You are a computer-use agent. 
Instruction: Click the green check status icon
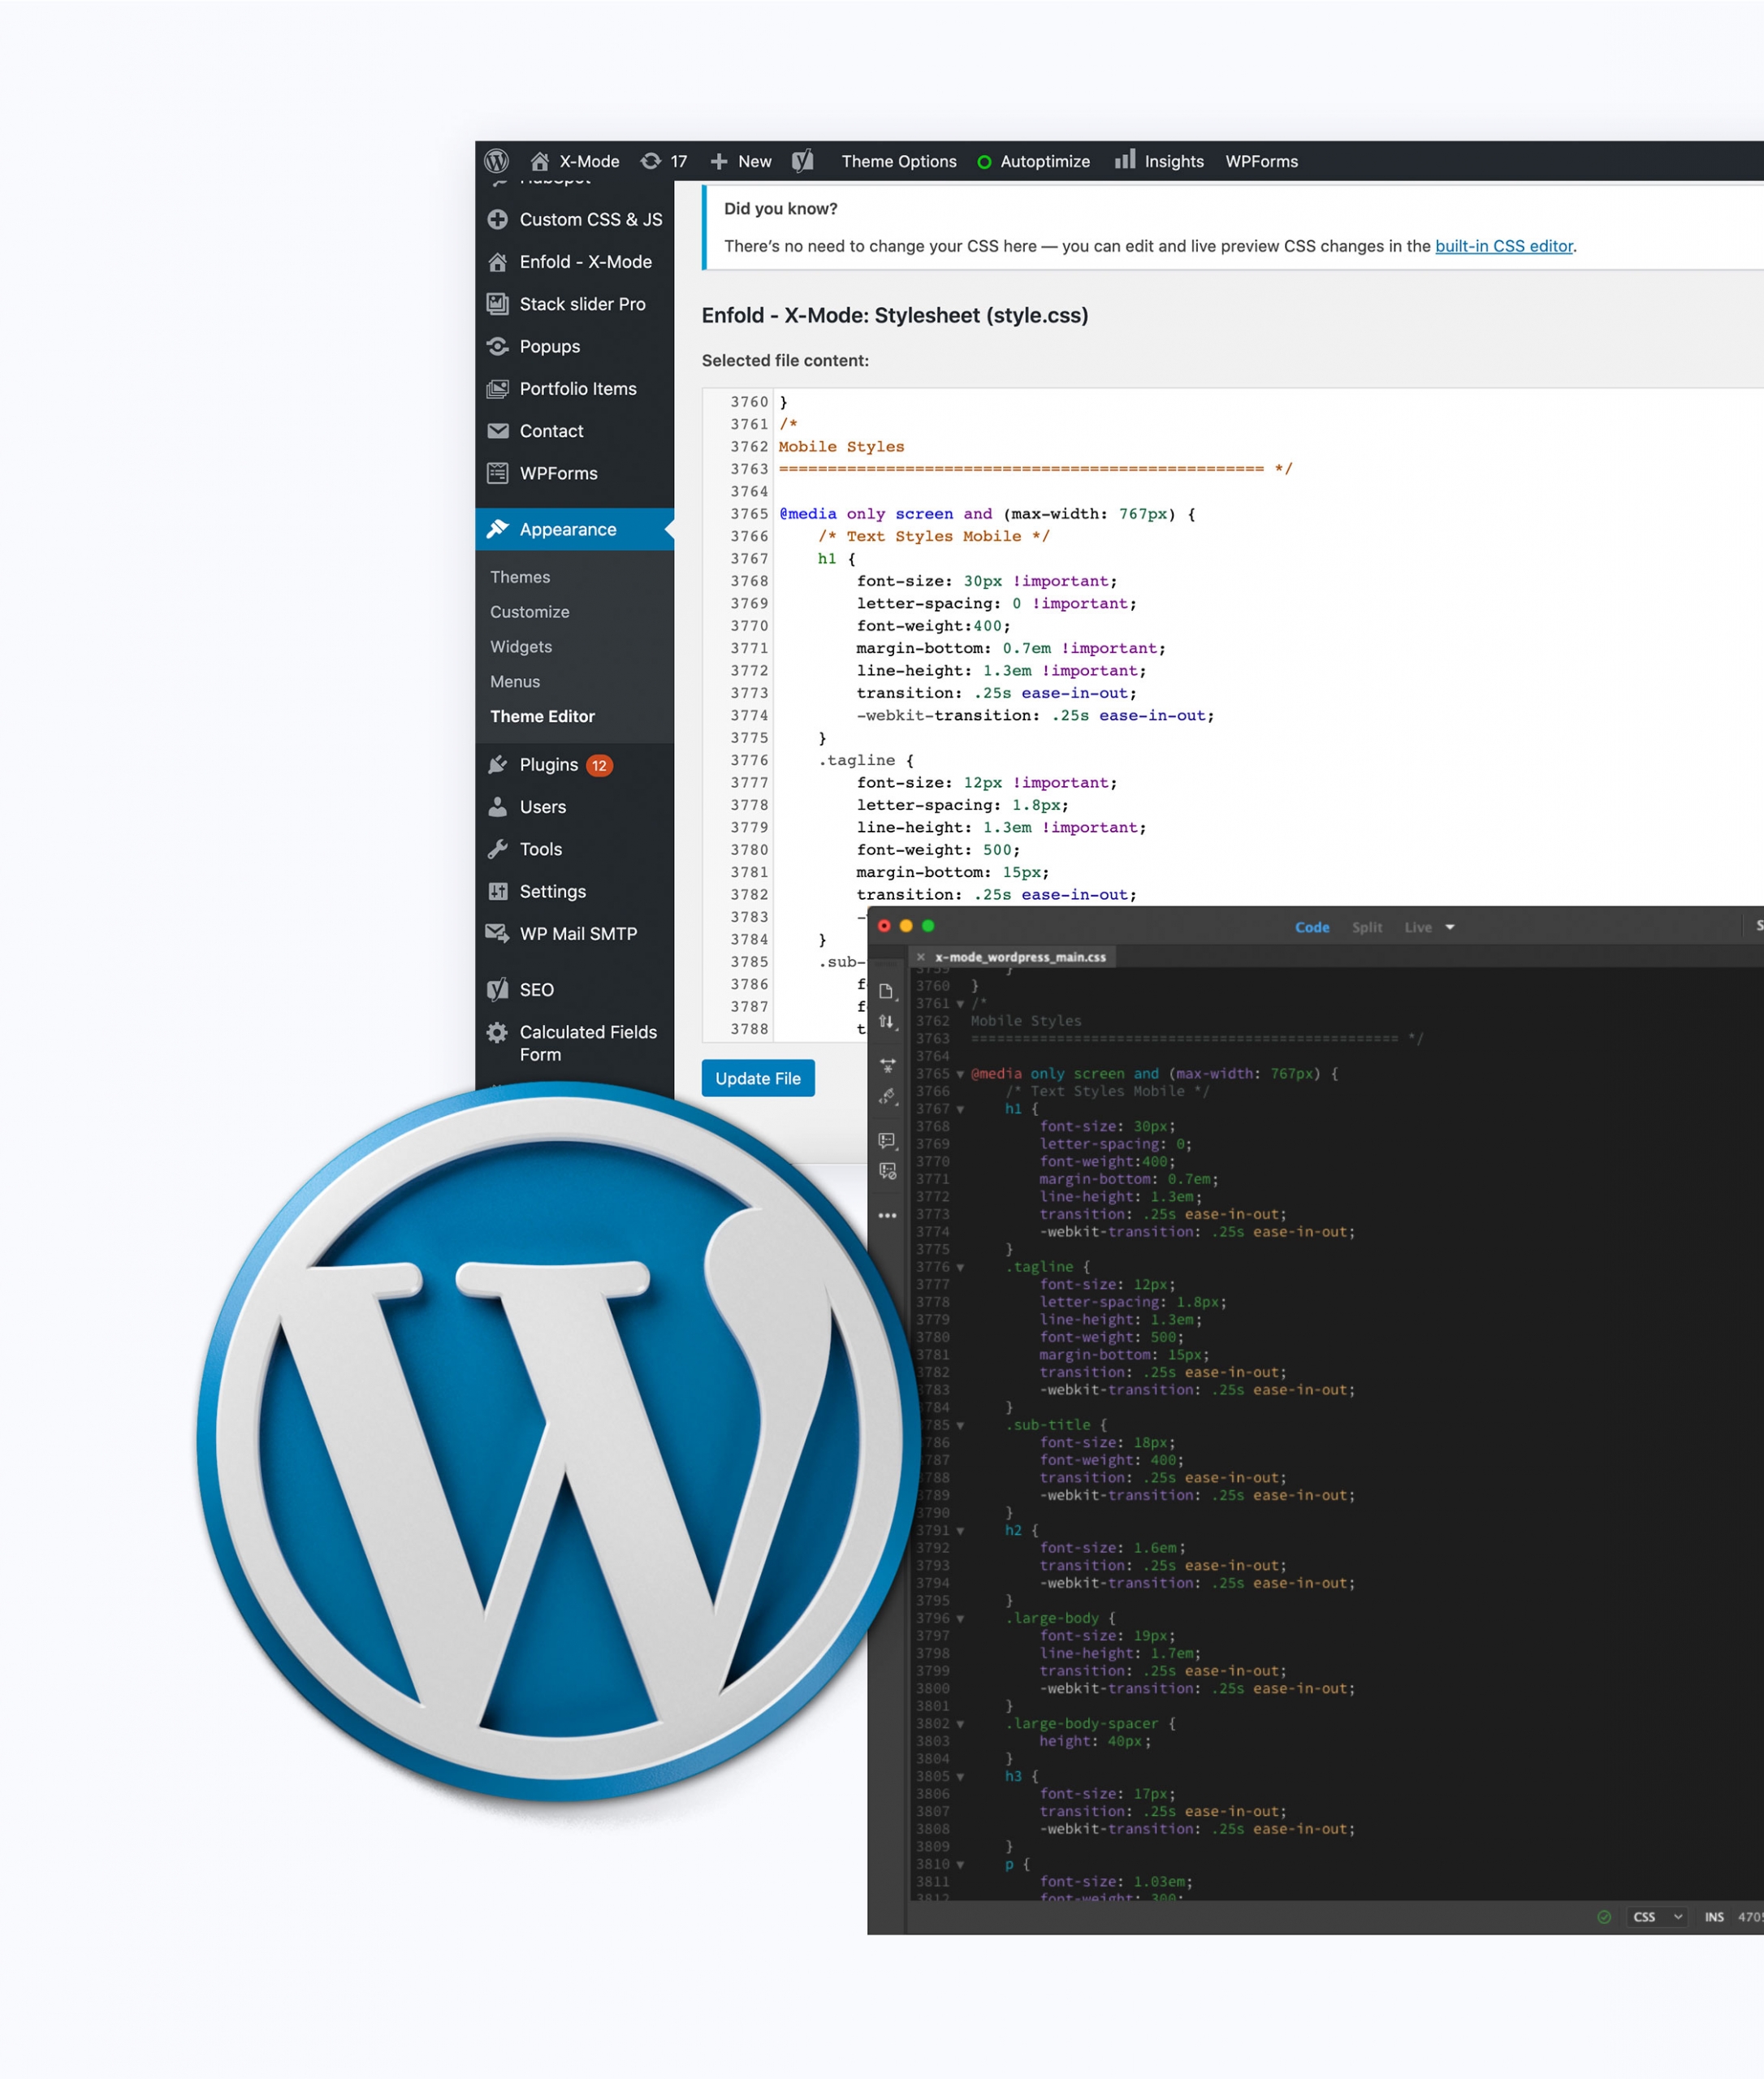click(1604, 1917)
